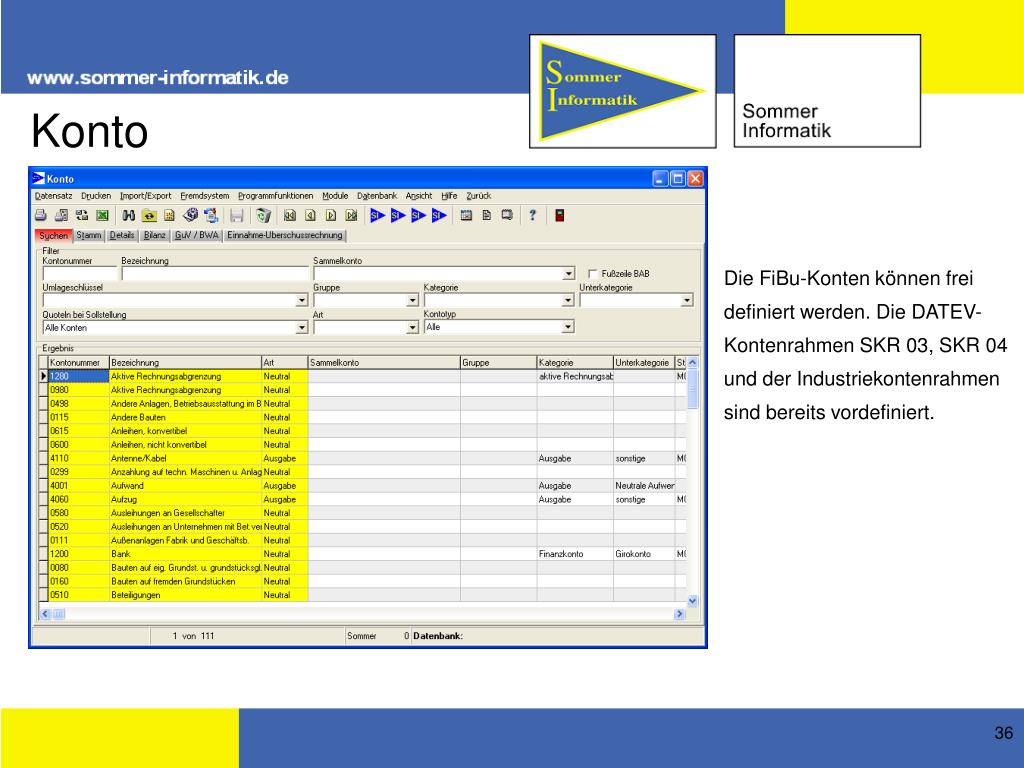The height and width of the screenshot is (768, 1024).
Task: Click the Kontonummer filter input field
Action: pyautogui.click(x=80, y=274)
